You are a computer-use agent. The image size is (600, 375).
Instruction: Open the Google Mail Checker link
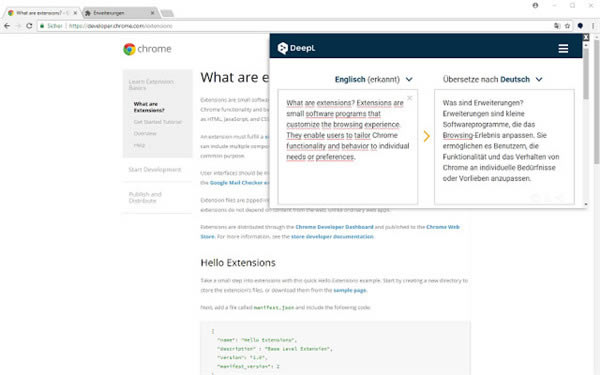240,183
